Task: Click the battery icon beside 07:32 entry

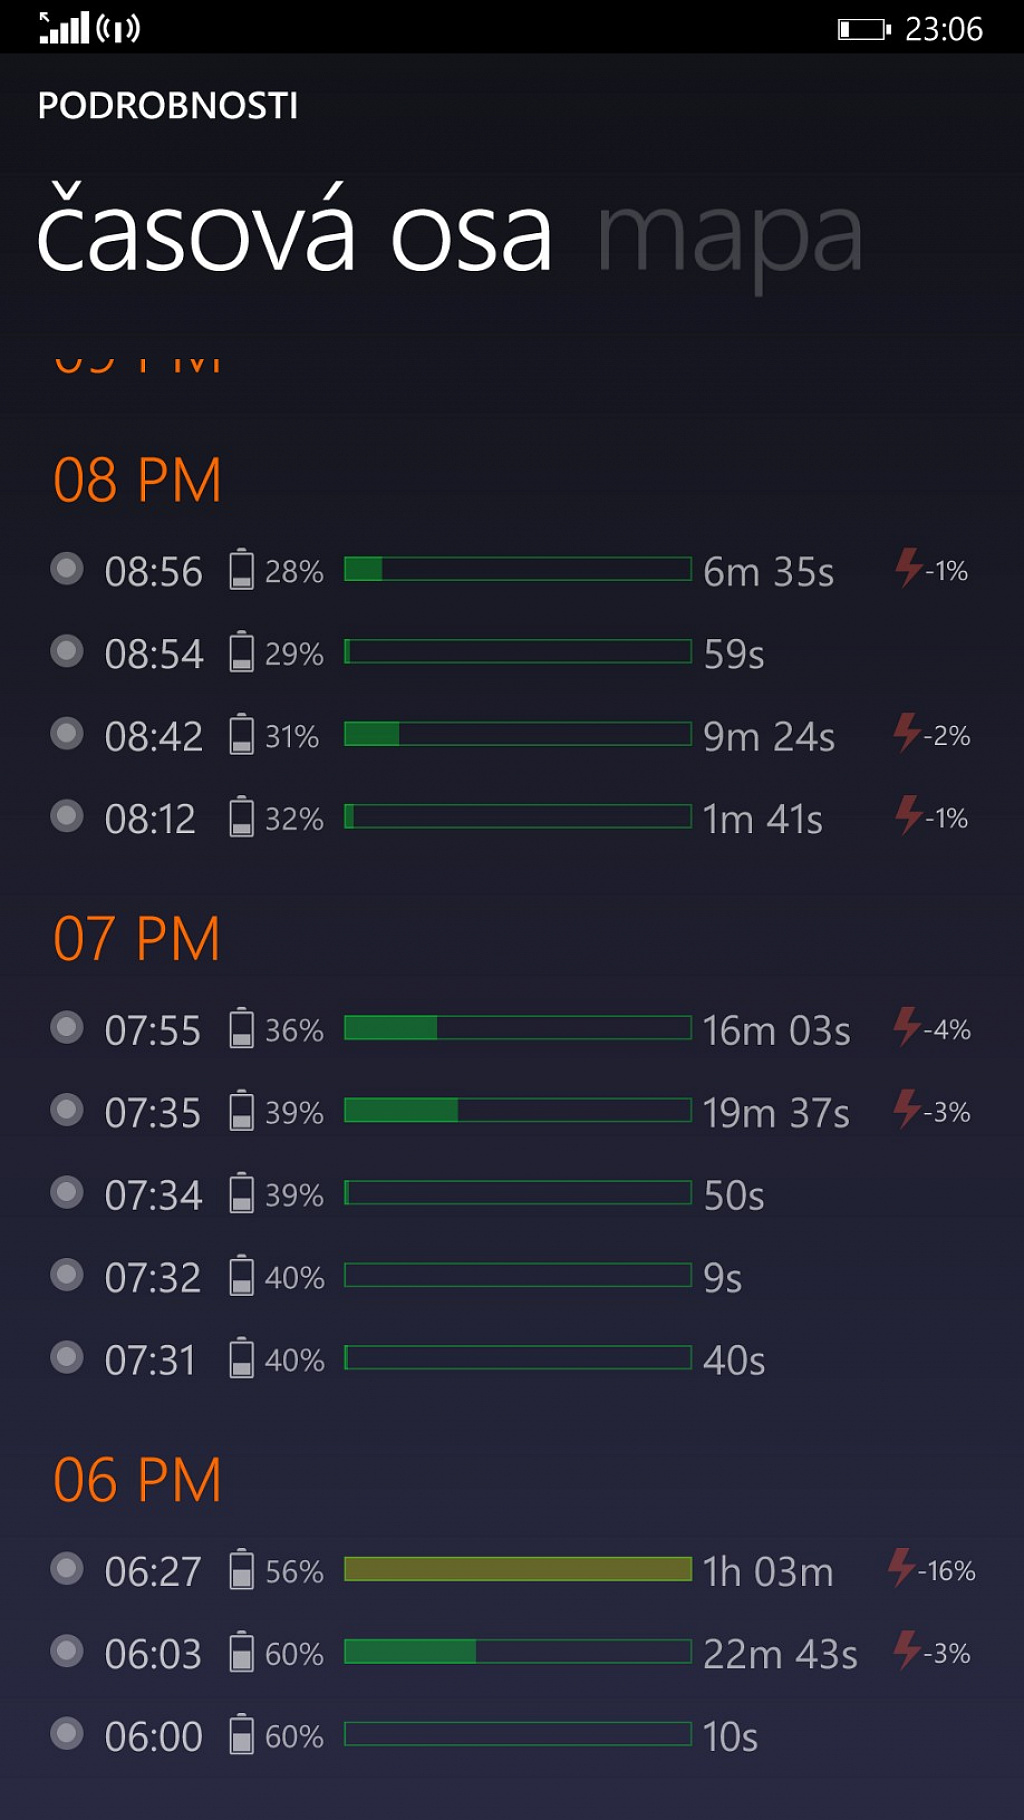Action: 241,1276
